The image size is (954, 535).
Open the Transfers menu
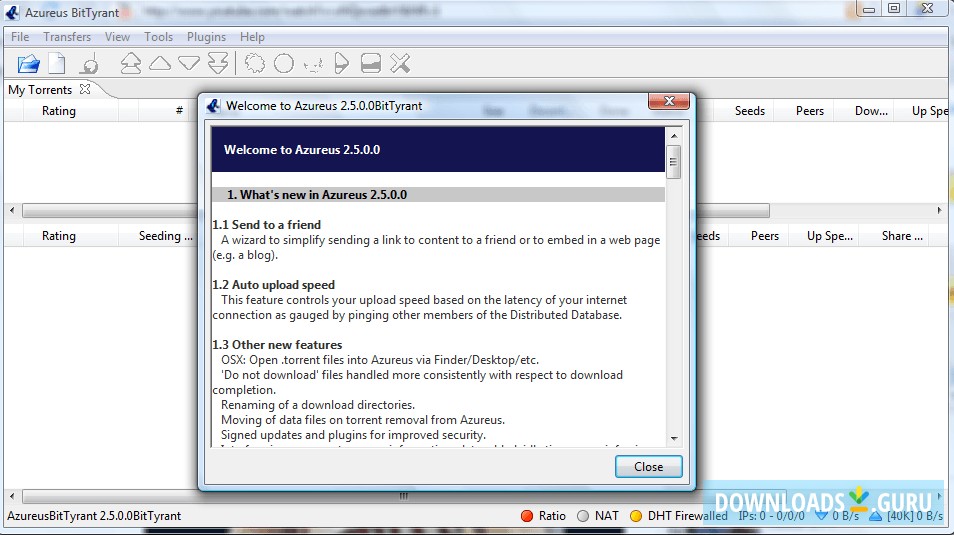67,37
